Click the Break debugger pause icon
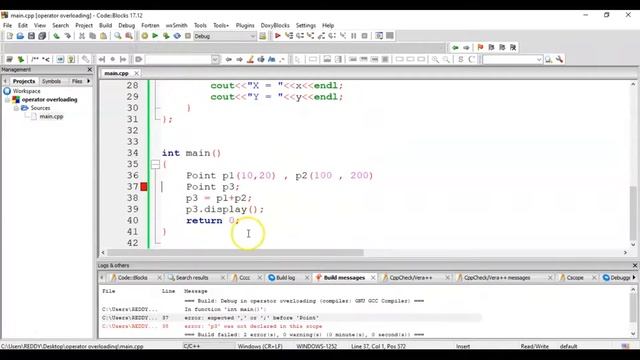This screenshot has width=640, height=360. coord(354,36)
